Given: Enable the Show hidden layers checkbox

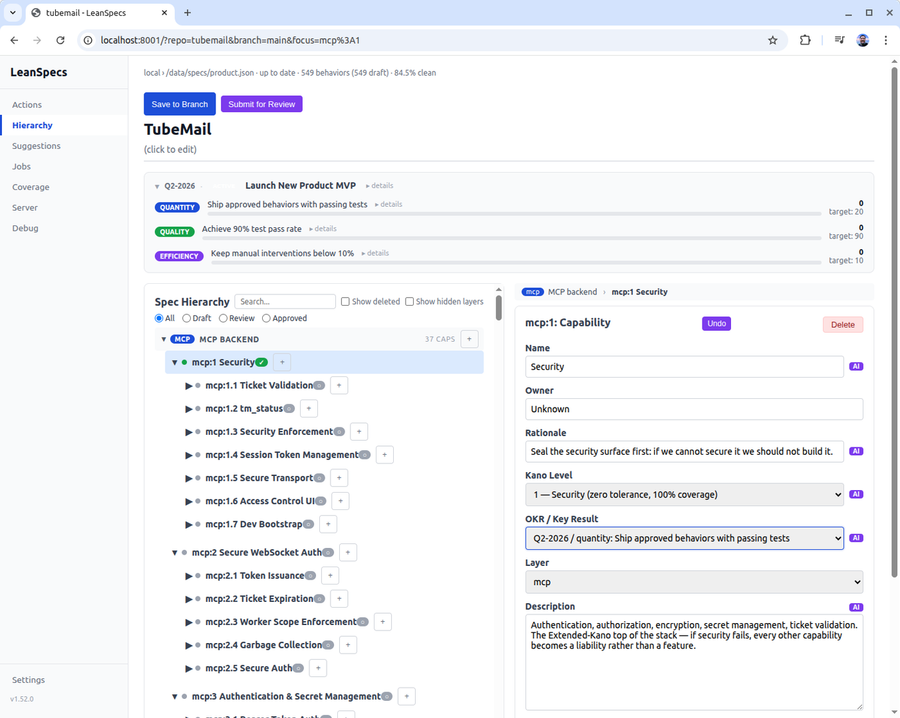Looking at the screenshot, I should (x=409, y=302).
